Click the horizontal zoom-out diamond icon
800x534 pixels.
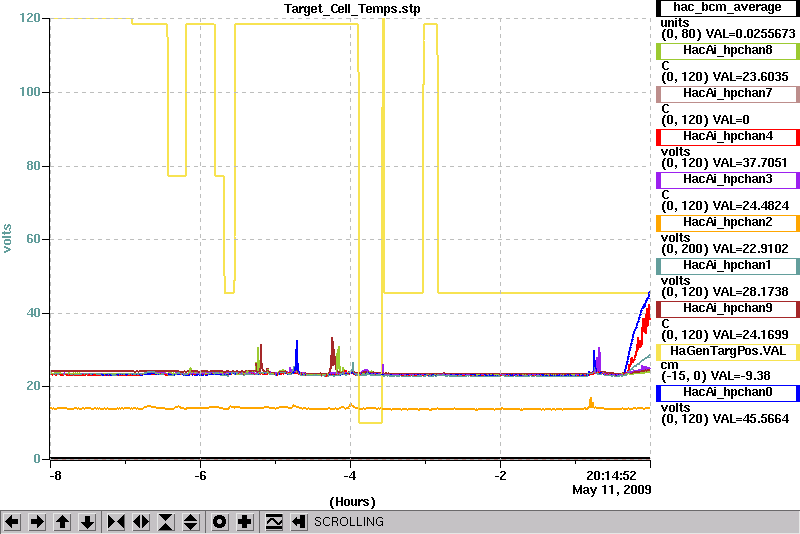pos(141,522)
